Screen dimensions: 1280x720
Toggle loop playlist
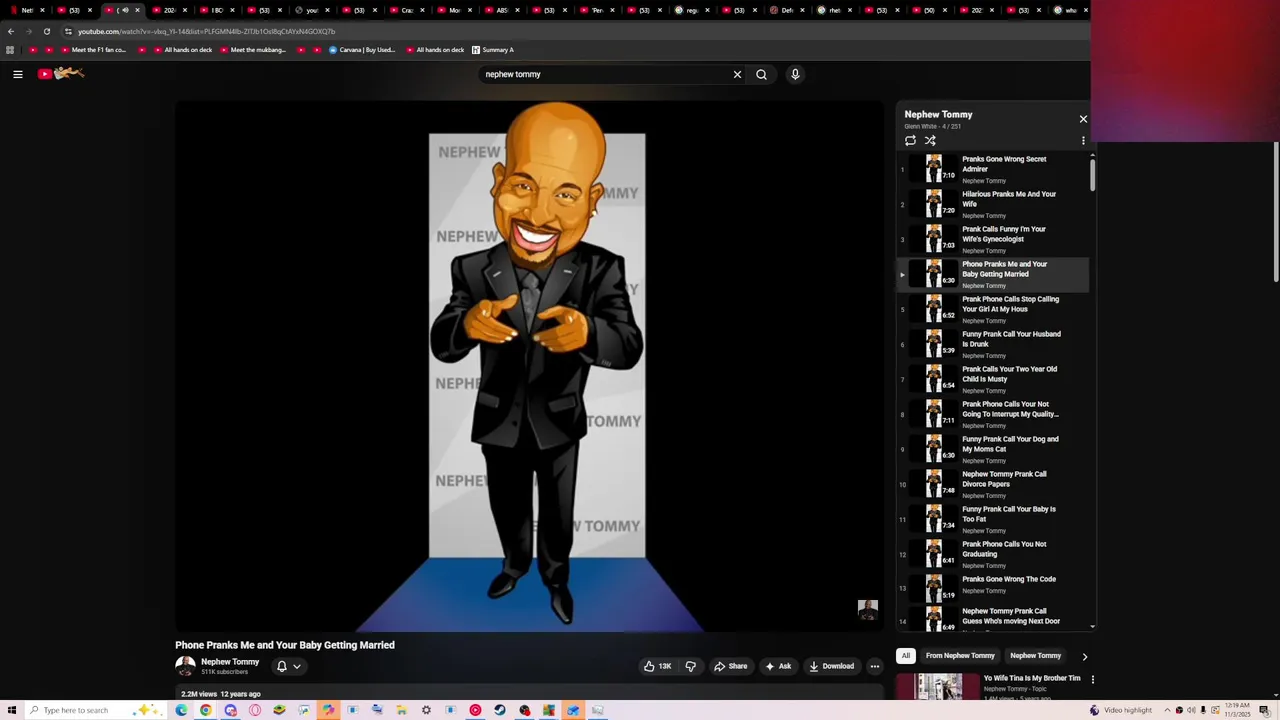(x=910, y=141)
